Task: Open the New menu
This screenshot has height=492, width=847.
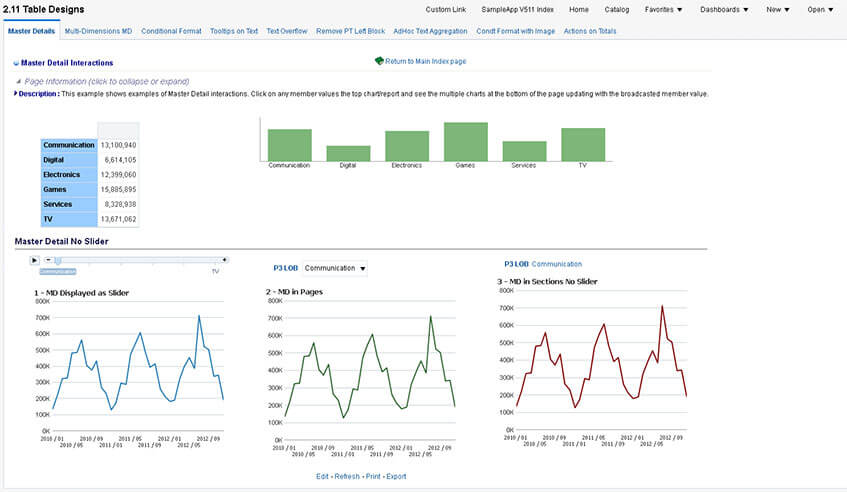Action: pos(777,9)
